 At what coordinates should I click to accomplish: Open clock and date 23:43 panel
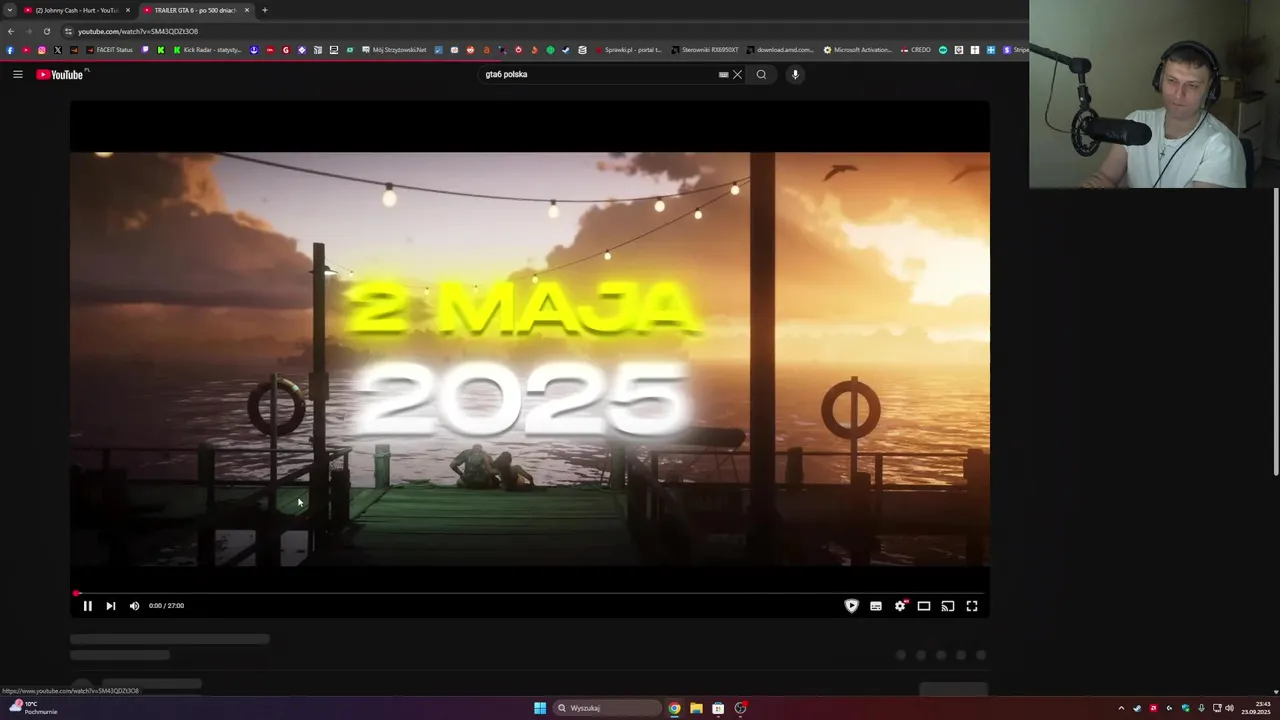tap(1256, 708)
